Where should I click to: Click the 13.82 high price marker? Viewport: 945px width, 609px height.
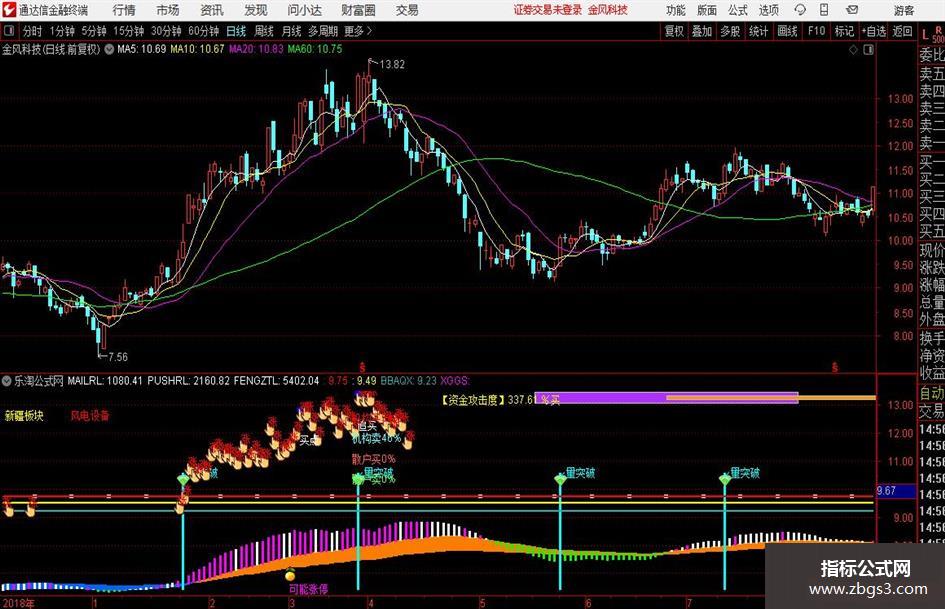(392, 65)
